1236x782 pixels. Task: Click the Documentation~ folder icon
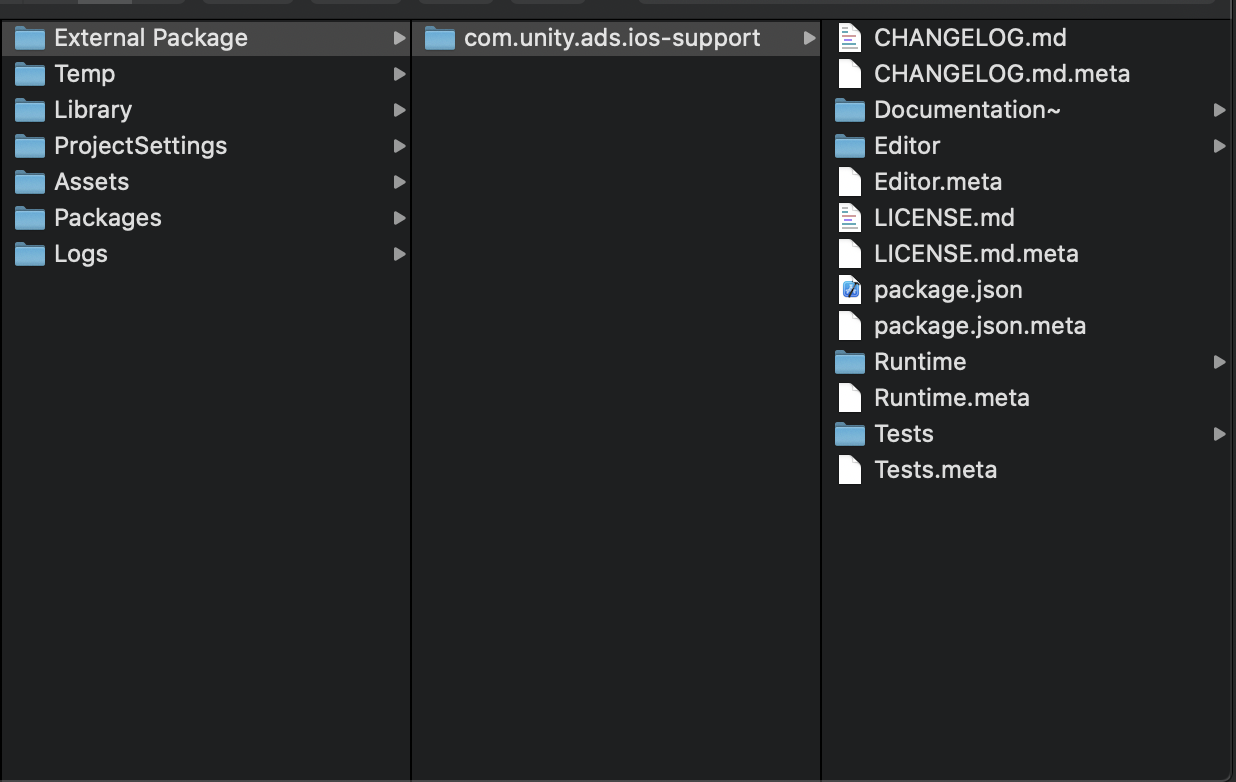click(850, 110)
